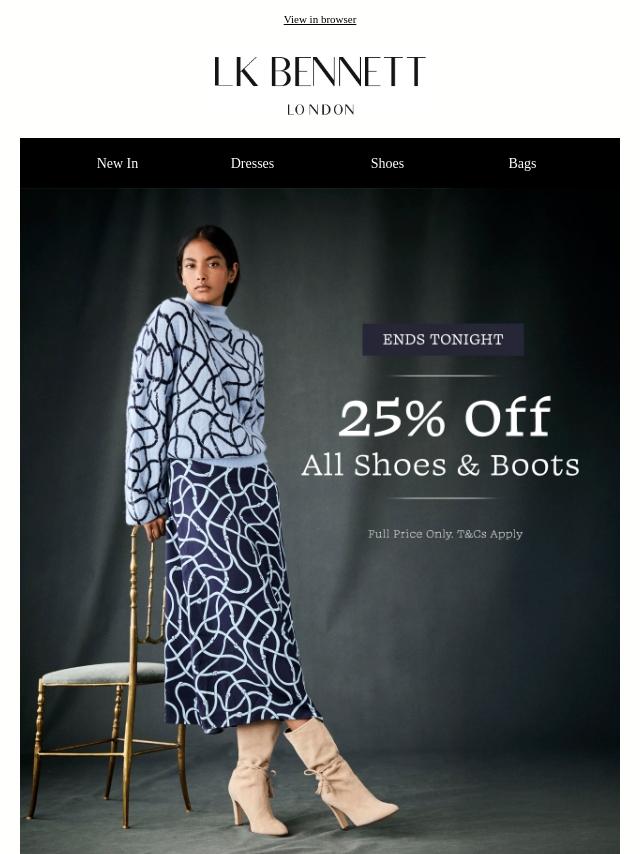Click Full Price Only T&Cs Apply
This screenshot has width=640, height=854.
coord(445,534)
